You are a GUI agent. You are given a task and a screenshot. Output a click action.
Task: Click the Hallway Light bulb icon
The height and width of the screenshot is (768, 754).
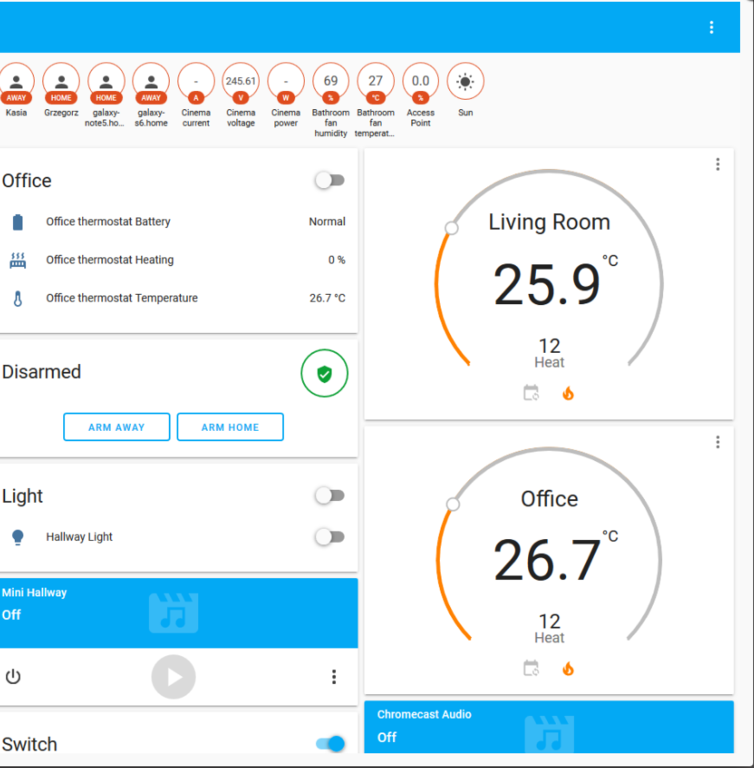[x=17, y=537]
